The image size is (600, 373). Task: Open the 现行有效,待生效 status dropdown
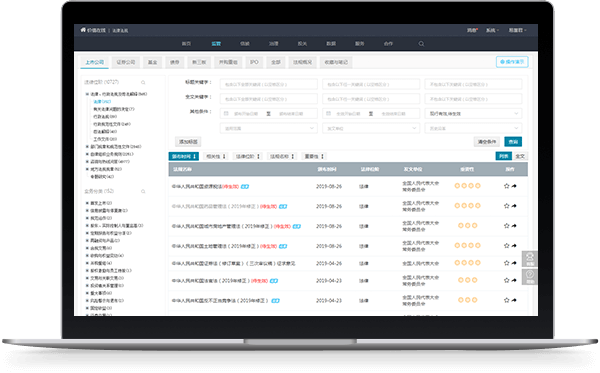[473, 114]
